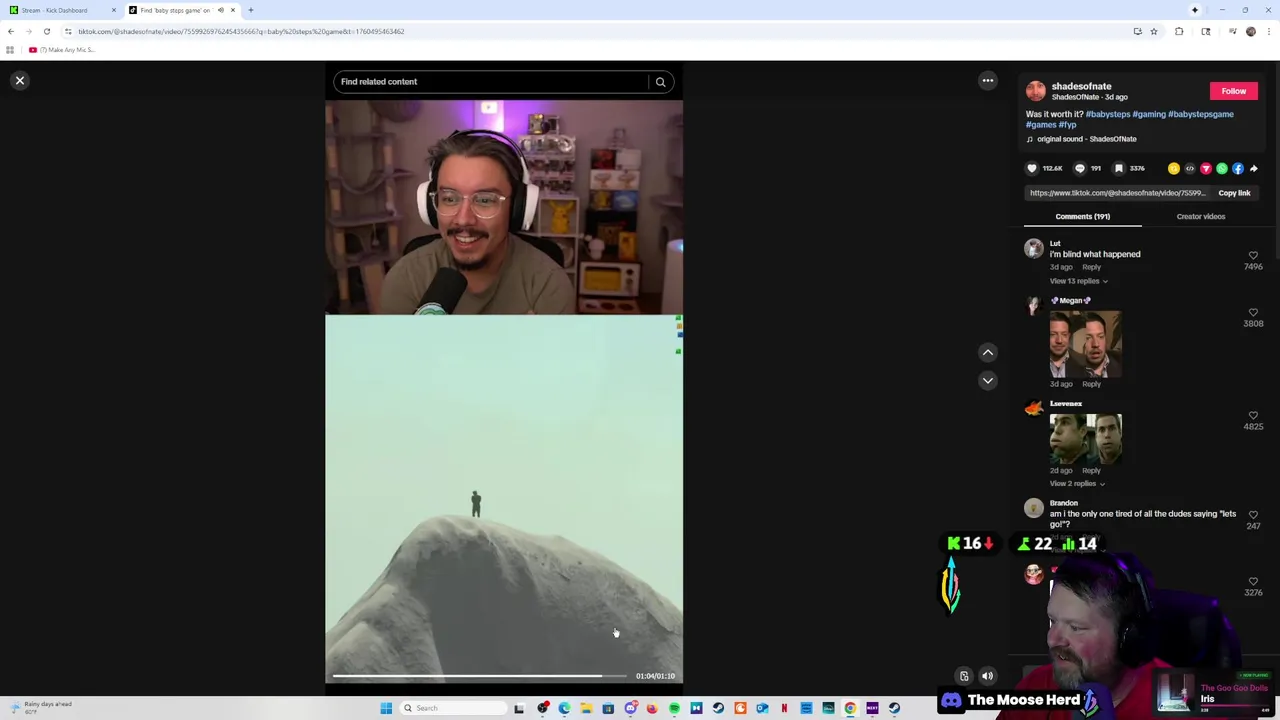The width and height of the screenshot is (1280, 720).
Task: Like the video with the heart icon
Action: click(x=1032, y=168)
